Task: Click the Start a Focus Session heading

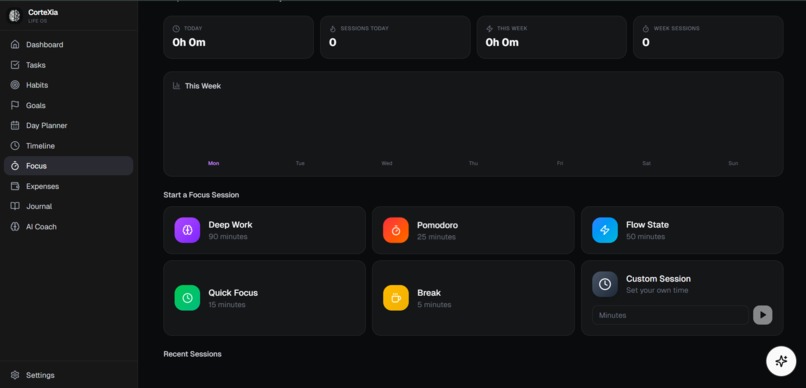Action: [201, 195]
